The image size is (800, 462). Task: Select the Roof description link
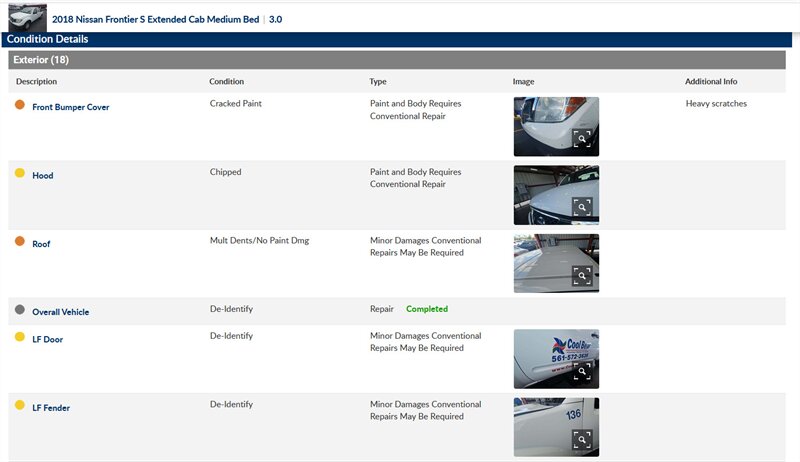[41, 244]
